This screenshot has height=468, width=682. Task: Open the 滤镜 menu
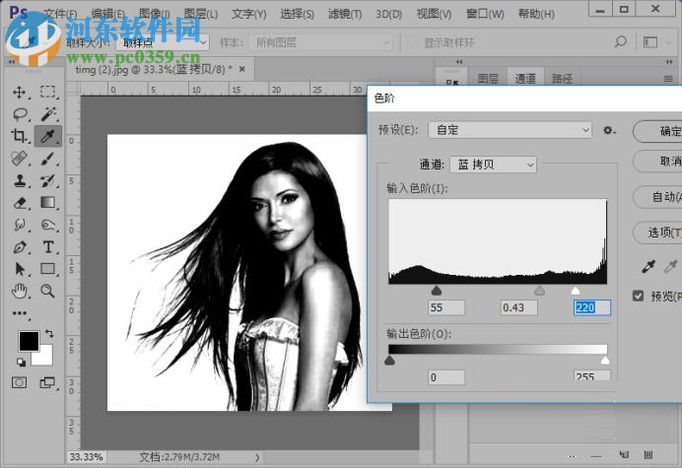point(345,14)
